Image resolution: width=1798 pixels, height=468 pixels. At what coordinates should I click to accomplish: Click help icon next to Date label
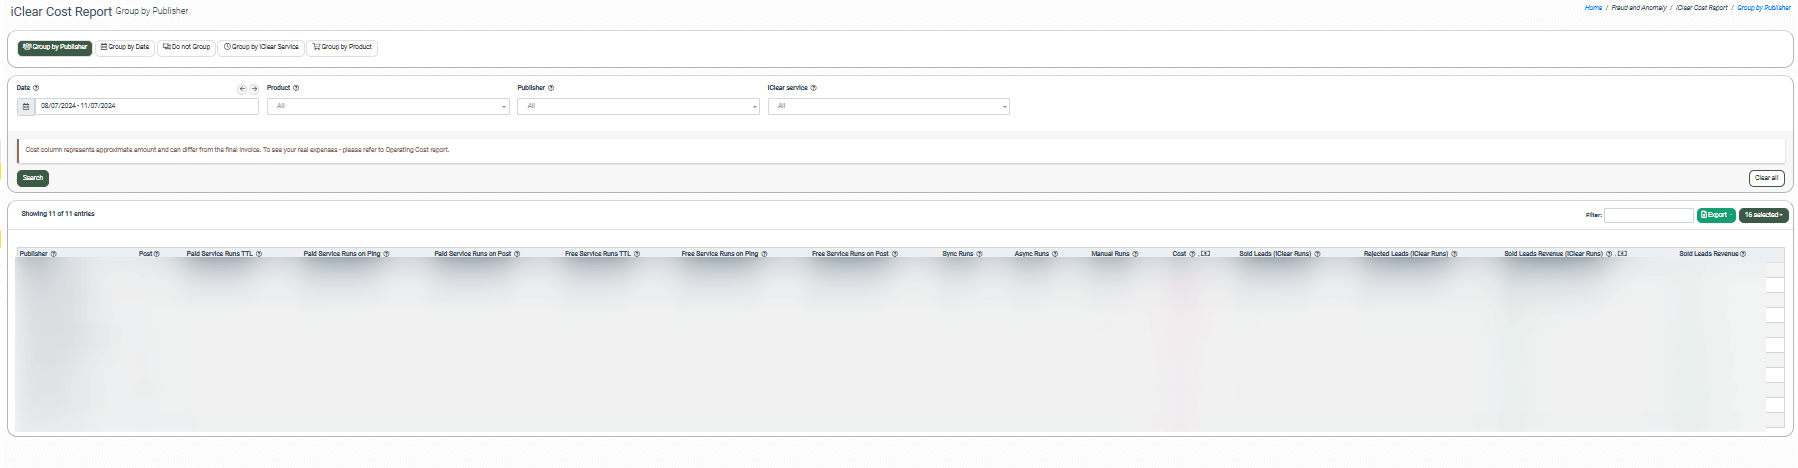coord(36,88)
